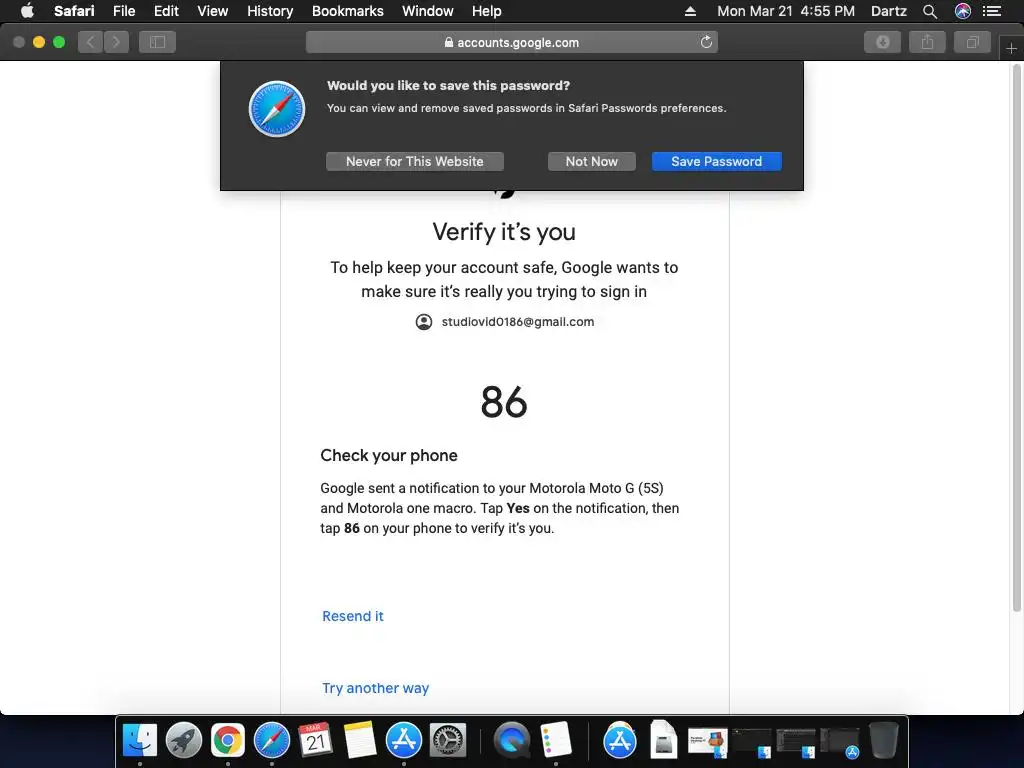The height and width of the screenshot is (768, 1024).
Task: Open Notification Center list icon
Action: pyautogui.click(x=992, y=11)
